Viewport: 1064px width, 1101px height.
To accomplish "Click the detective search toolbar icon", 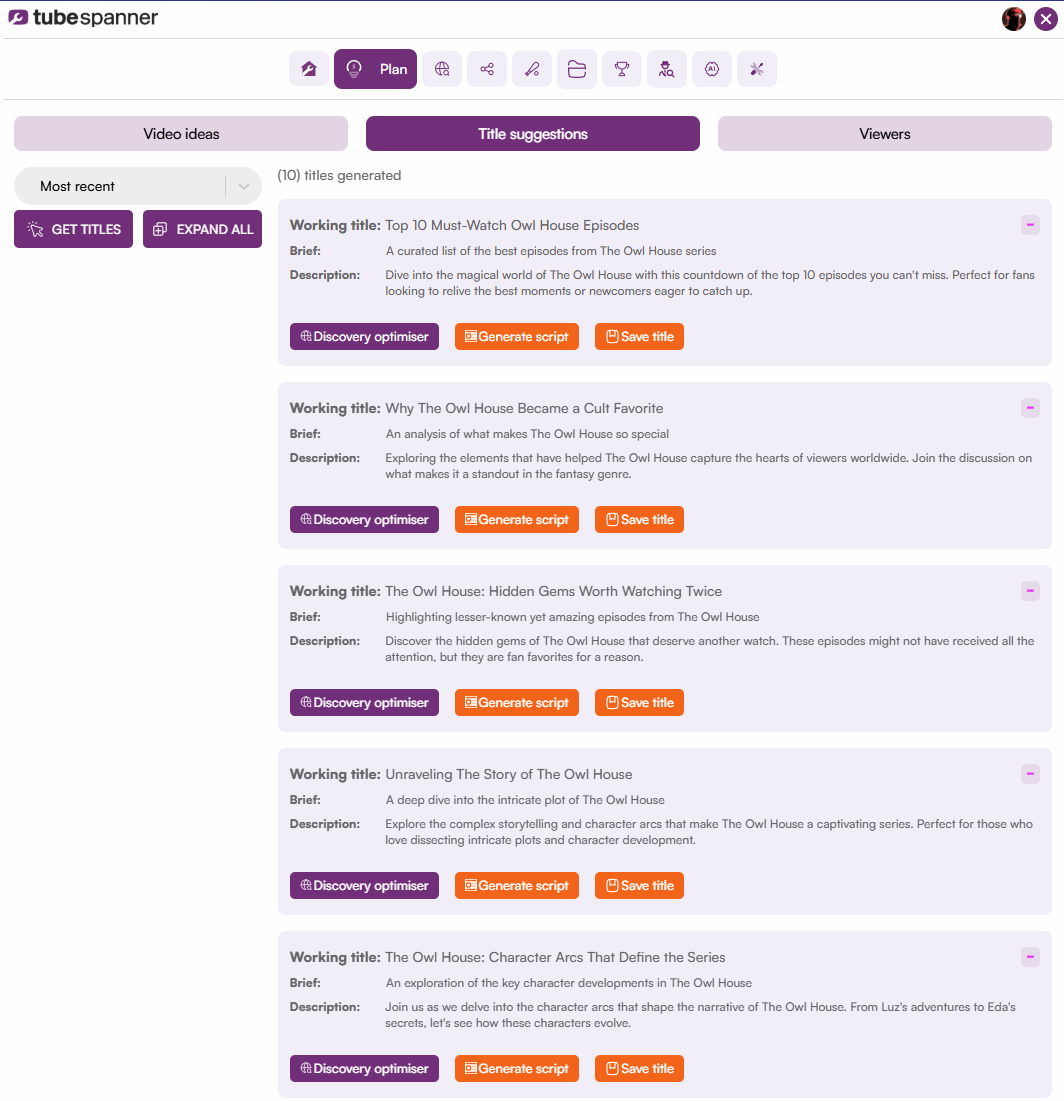I will (x=666, y=69).
